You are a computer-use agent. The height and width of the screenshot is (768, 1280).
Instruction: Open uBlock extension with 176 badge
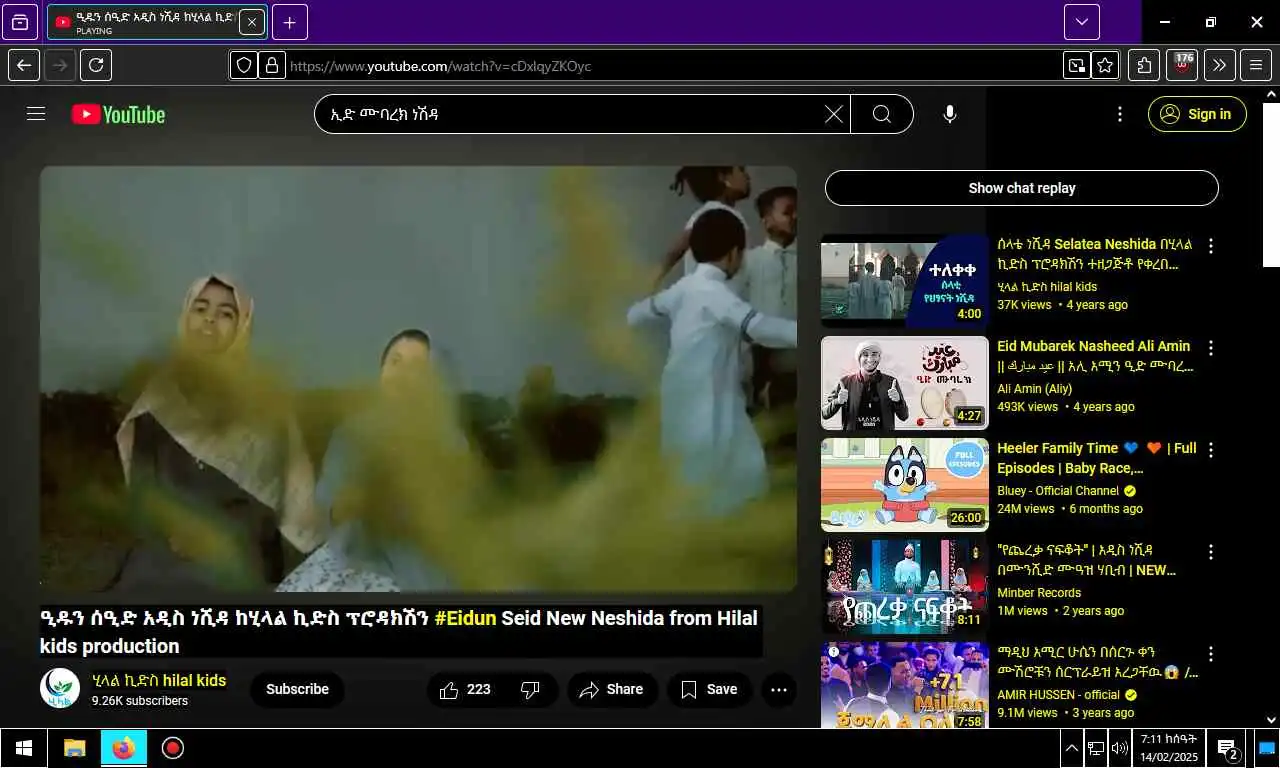click(1182, 66)
